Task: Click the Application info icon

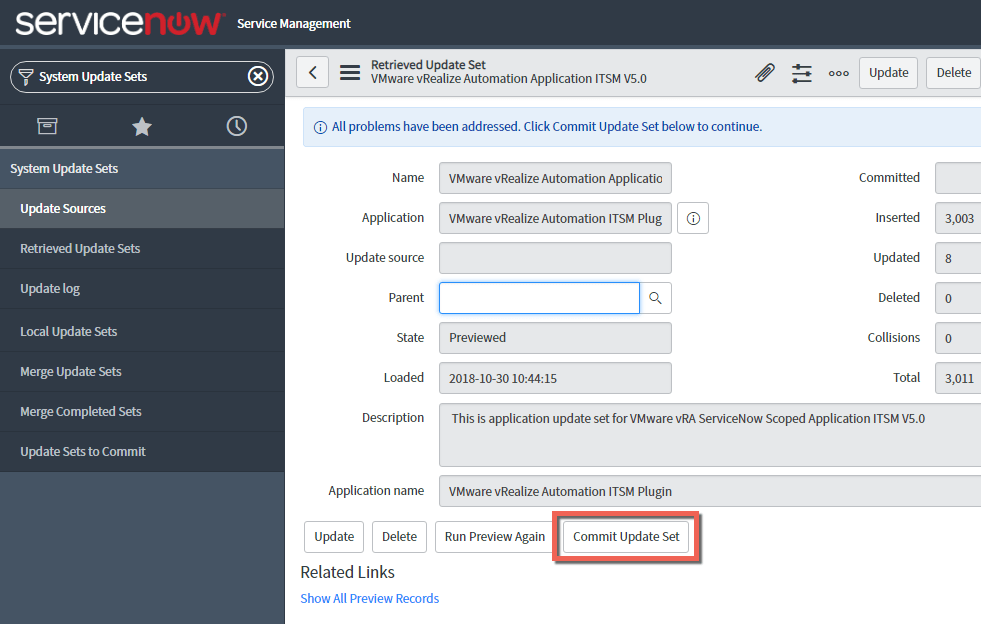Action: click(693, 218)
